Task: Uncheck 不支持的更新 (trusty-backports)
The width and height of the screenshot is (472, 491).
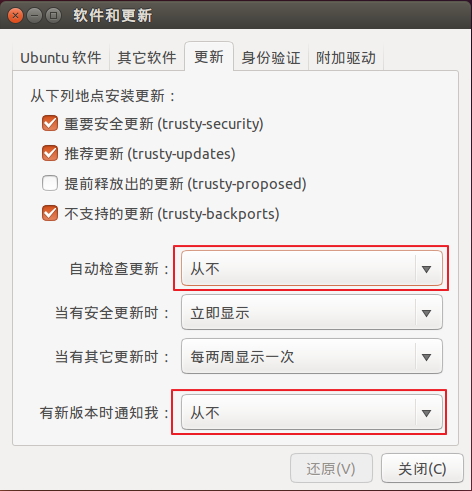Action: click(50, 213)
